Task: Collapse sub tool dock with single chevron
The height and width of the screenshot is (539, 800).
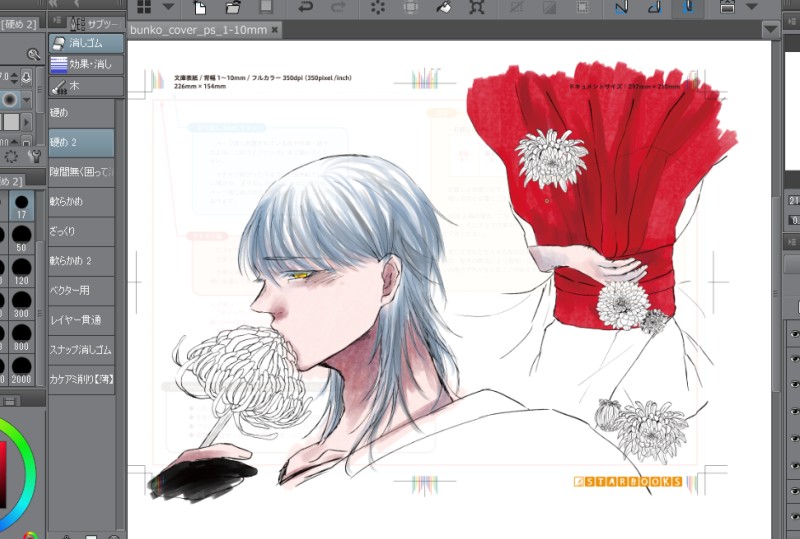Action: (76, 4)
